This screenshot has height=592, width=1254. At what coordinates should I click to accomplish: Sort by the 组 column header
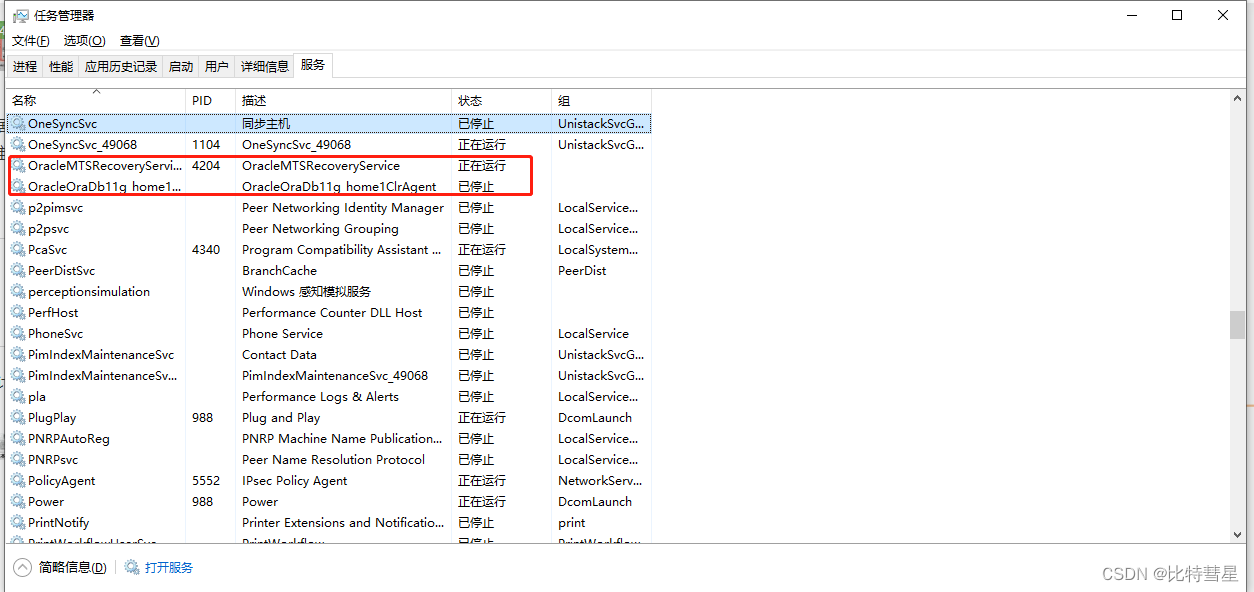pos(602,101)
